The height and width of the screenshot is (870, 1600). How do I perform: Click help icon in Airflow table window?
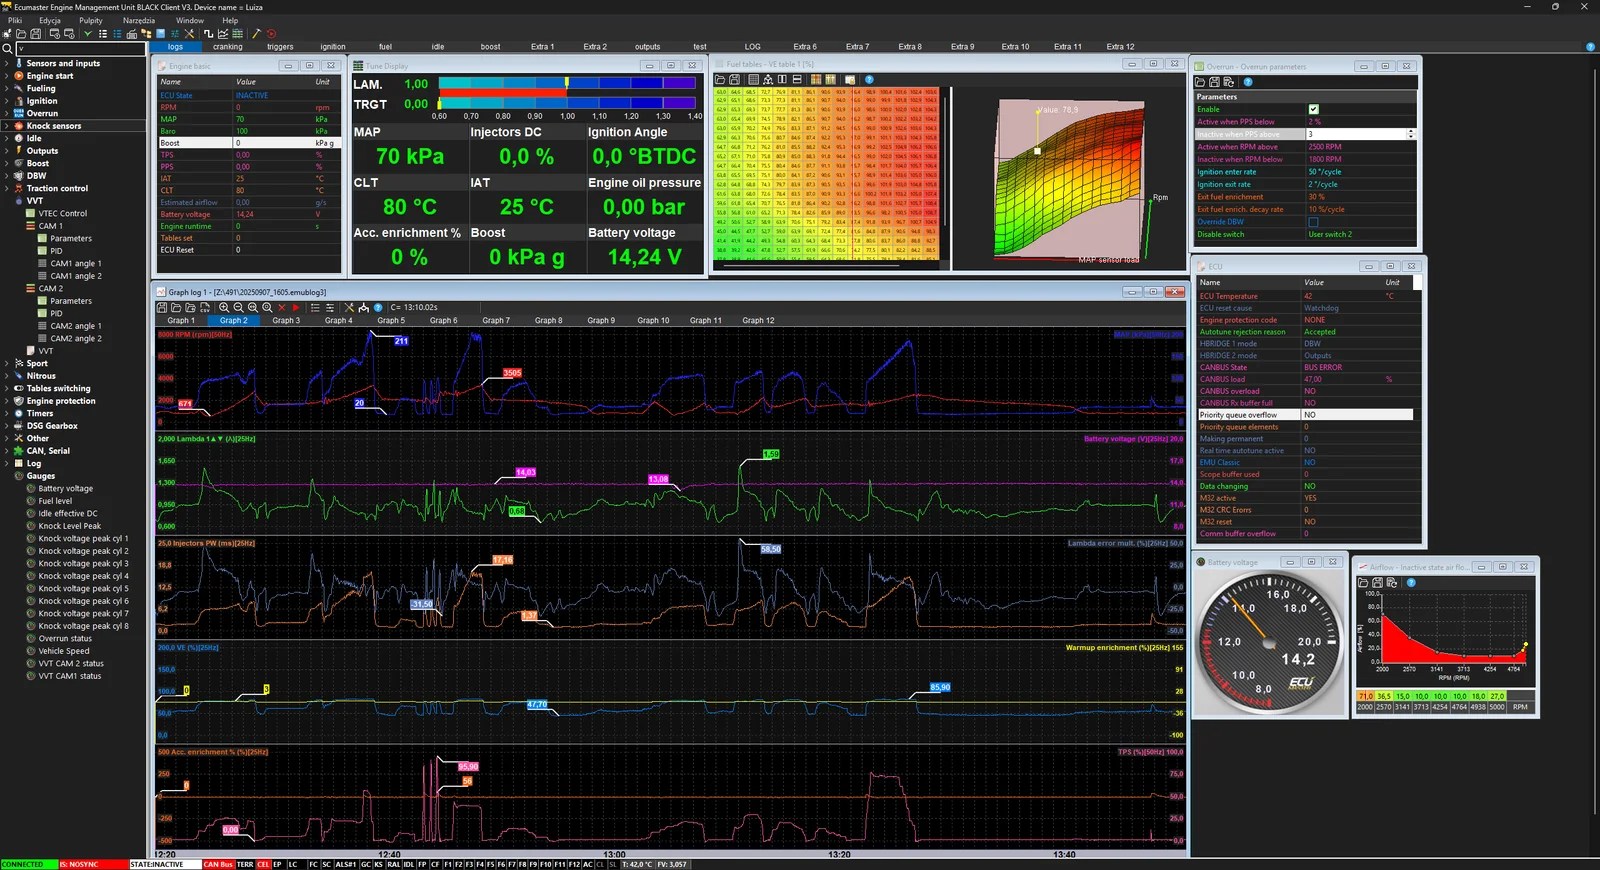(1411, 582)
